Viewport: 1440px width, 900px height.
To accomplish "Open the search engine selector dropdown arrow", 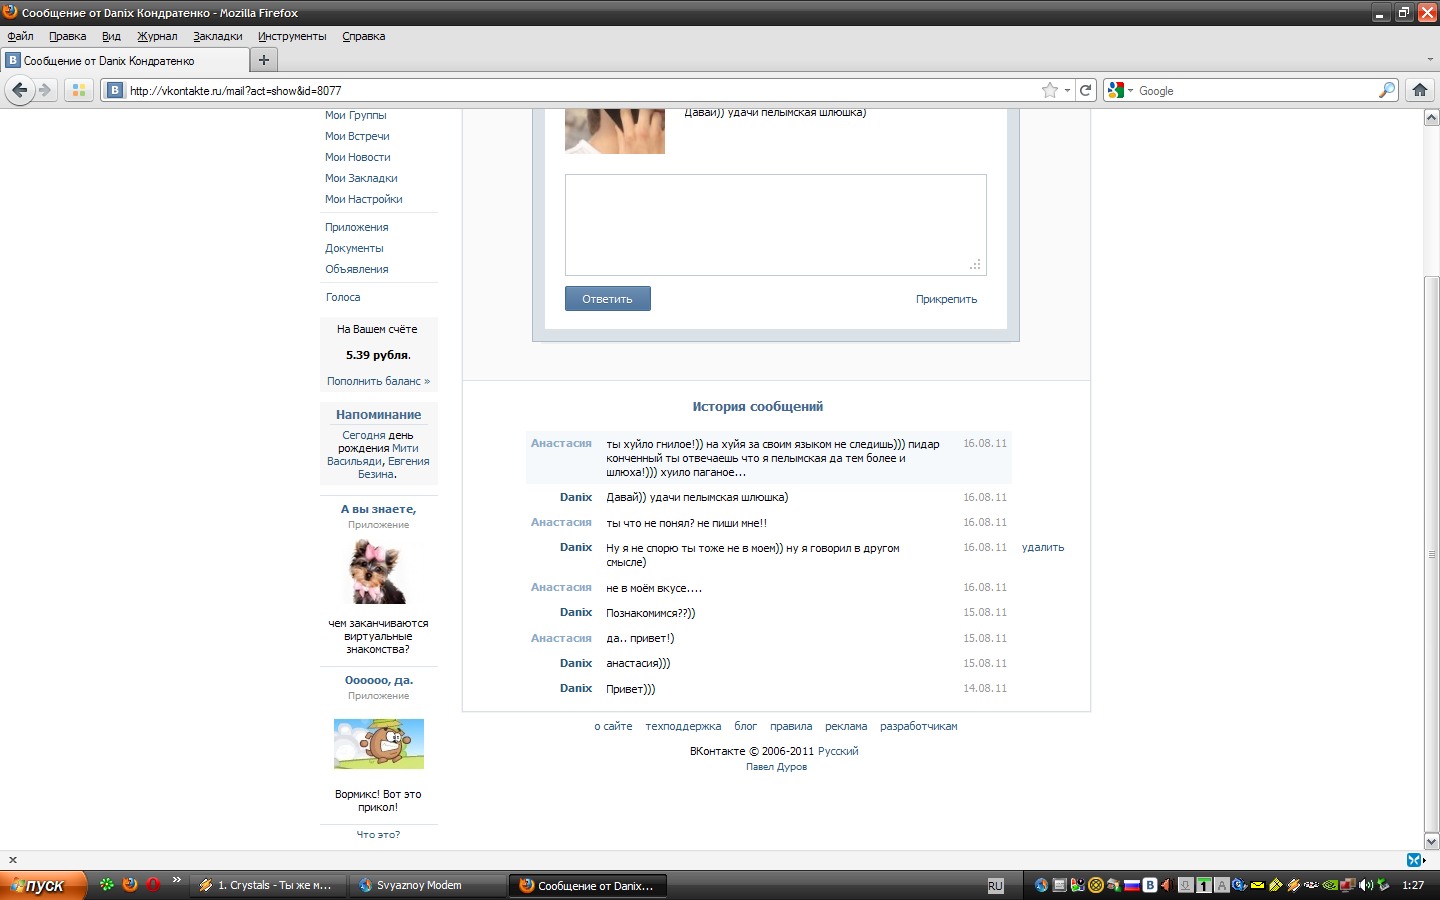I will [1130, 90].
